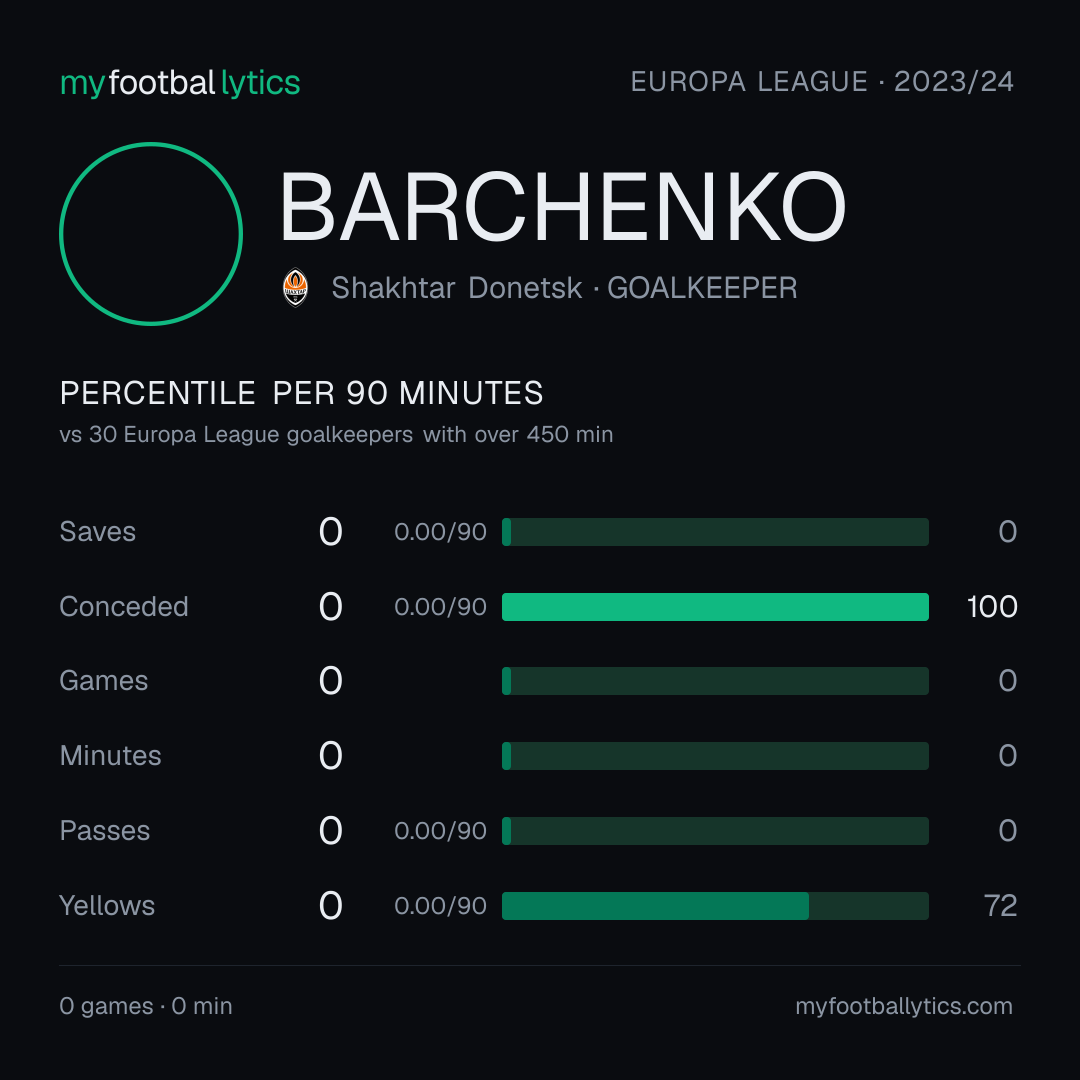Click the Shakhtar Donetsk club crest icon
This screenshot has width=1080, height=1080.
click(295, 287)
